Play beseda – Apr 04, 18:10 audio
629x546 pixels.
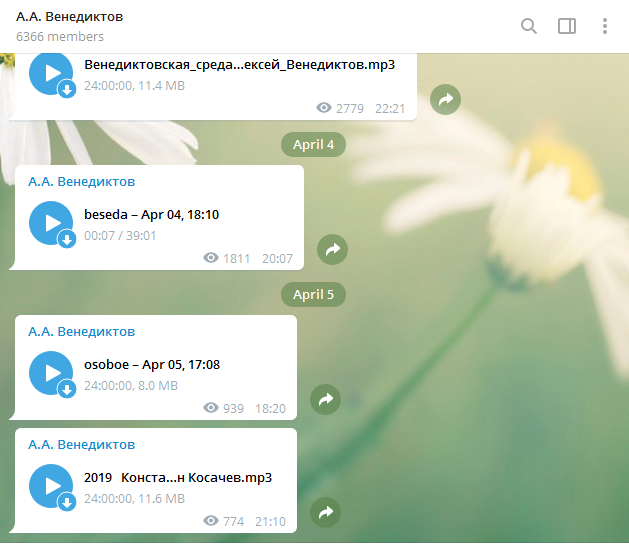click(x=51, y=223)
